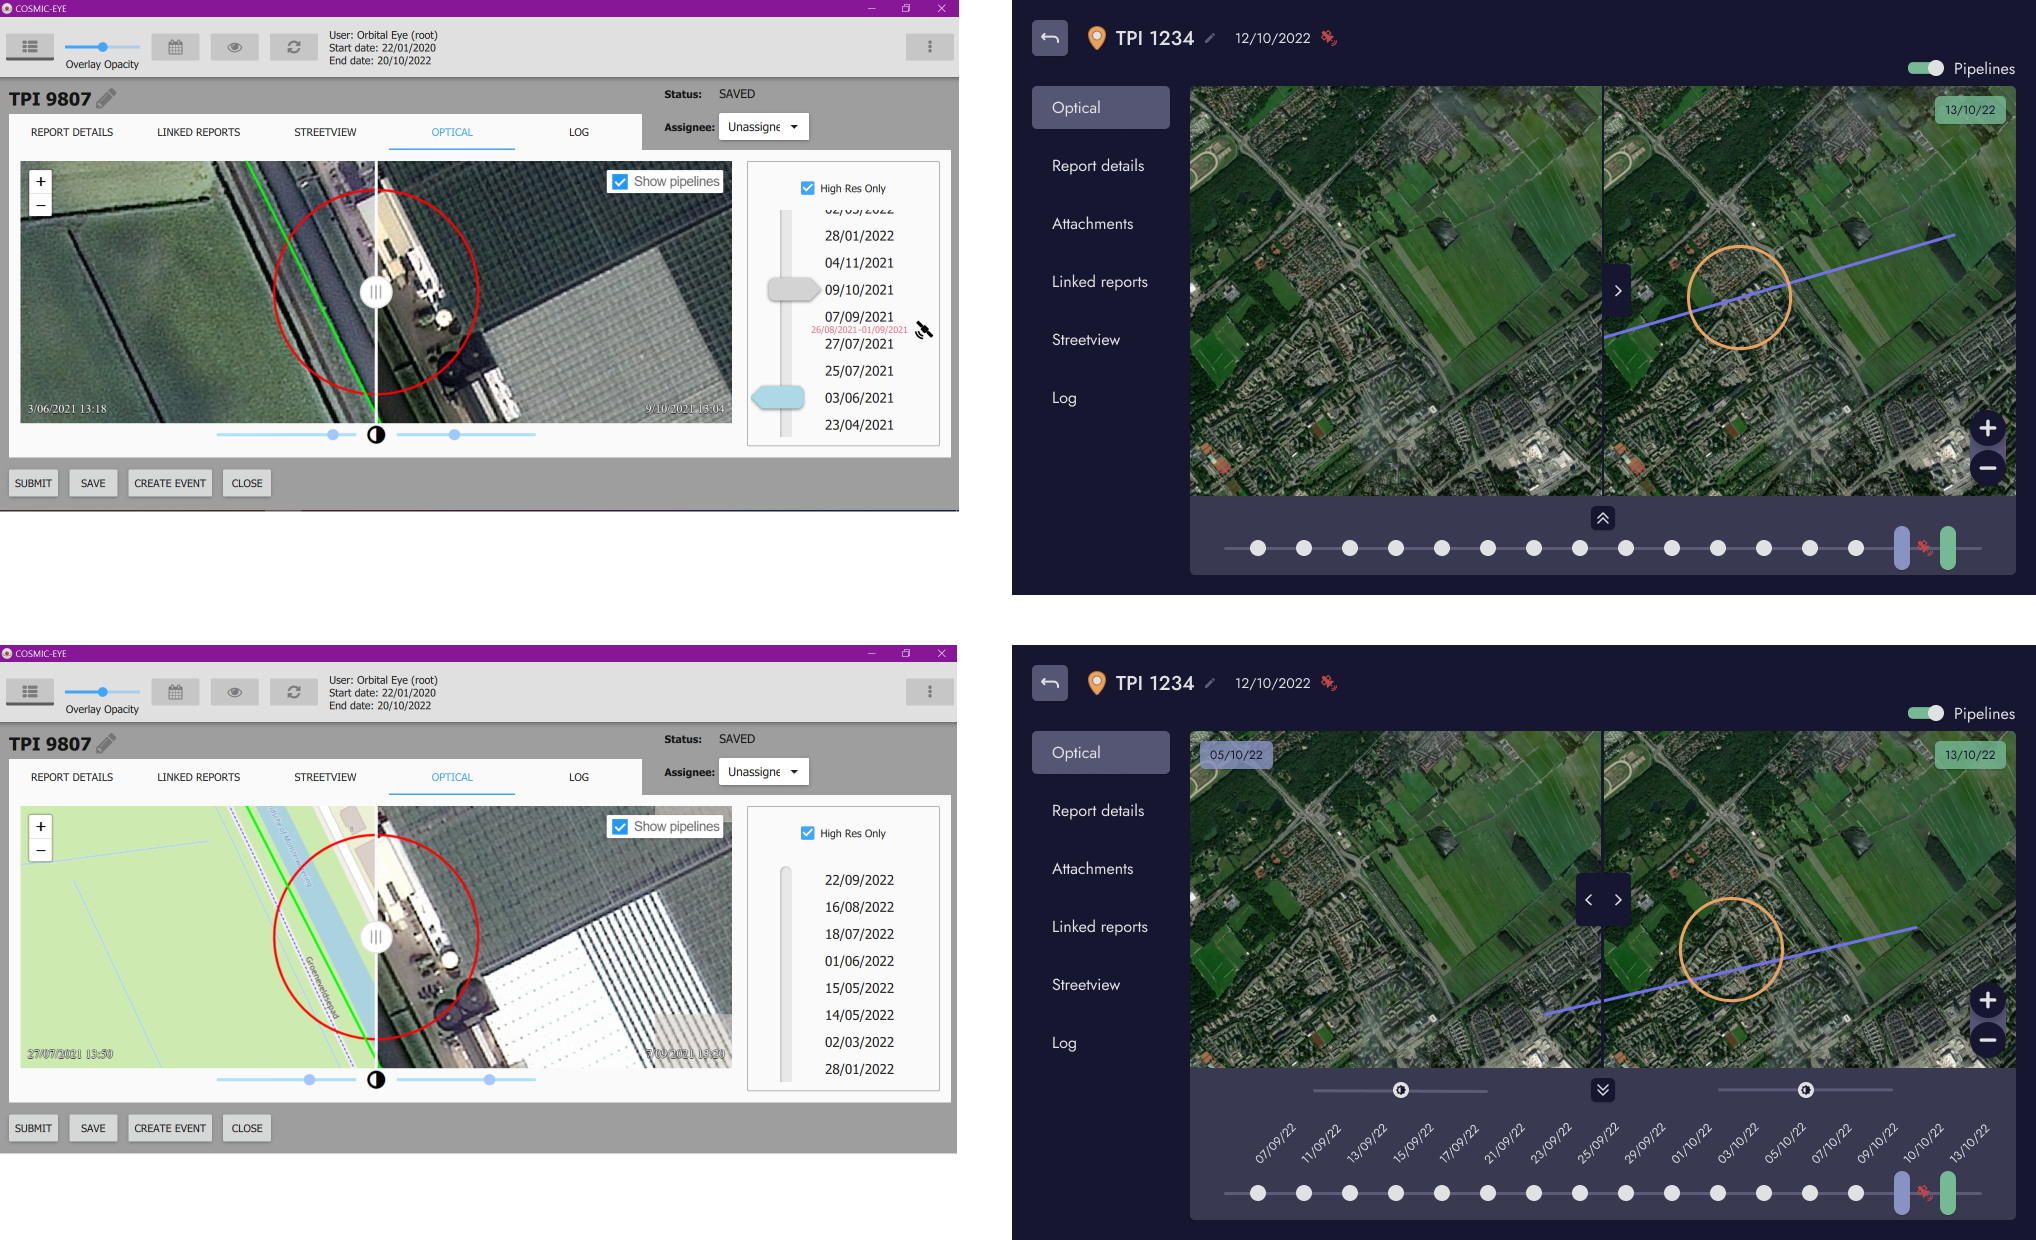Toggle Show pipelines checkbox on optical view
The height and width of the screenshot is (1240, 2036).
tap(622, 180)
